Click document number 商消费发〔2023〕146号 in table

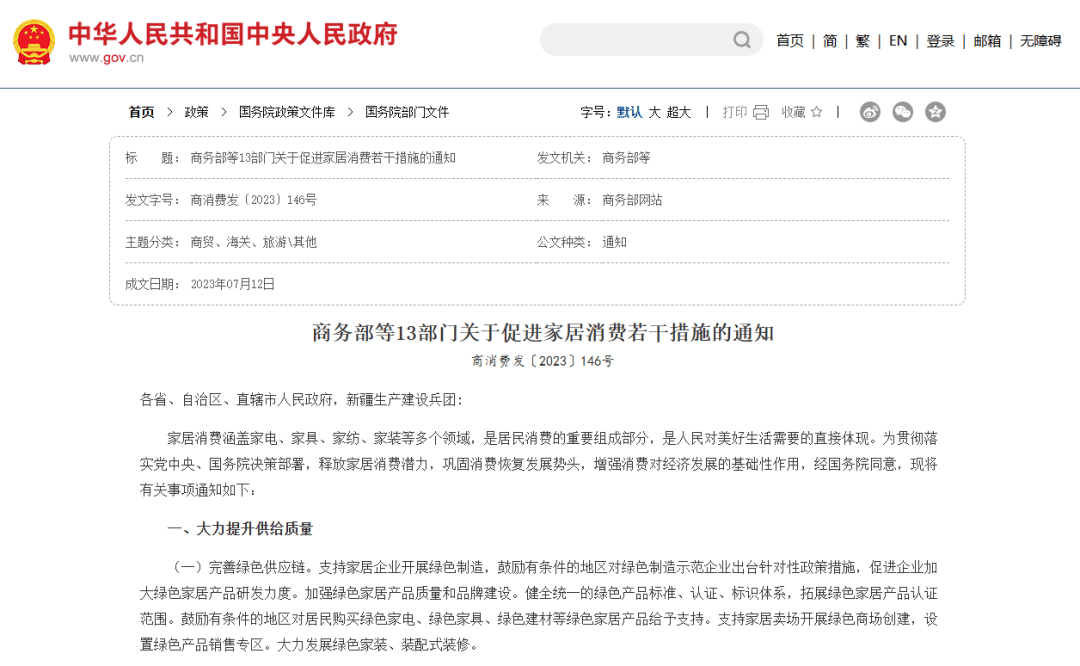(253, 200)
